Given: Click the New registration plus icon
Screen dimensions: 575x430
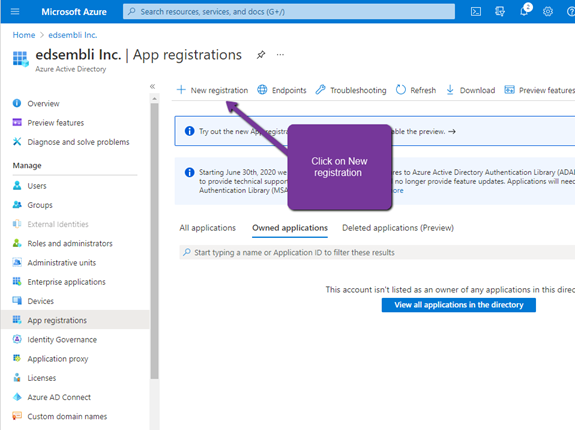Looking at the screenshot, I should tap(181, 90).
